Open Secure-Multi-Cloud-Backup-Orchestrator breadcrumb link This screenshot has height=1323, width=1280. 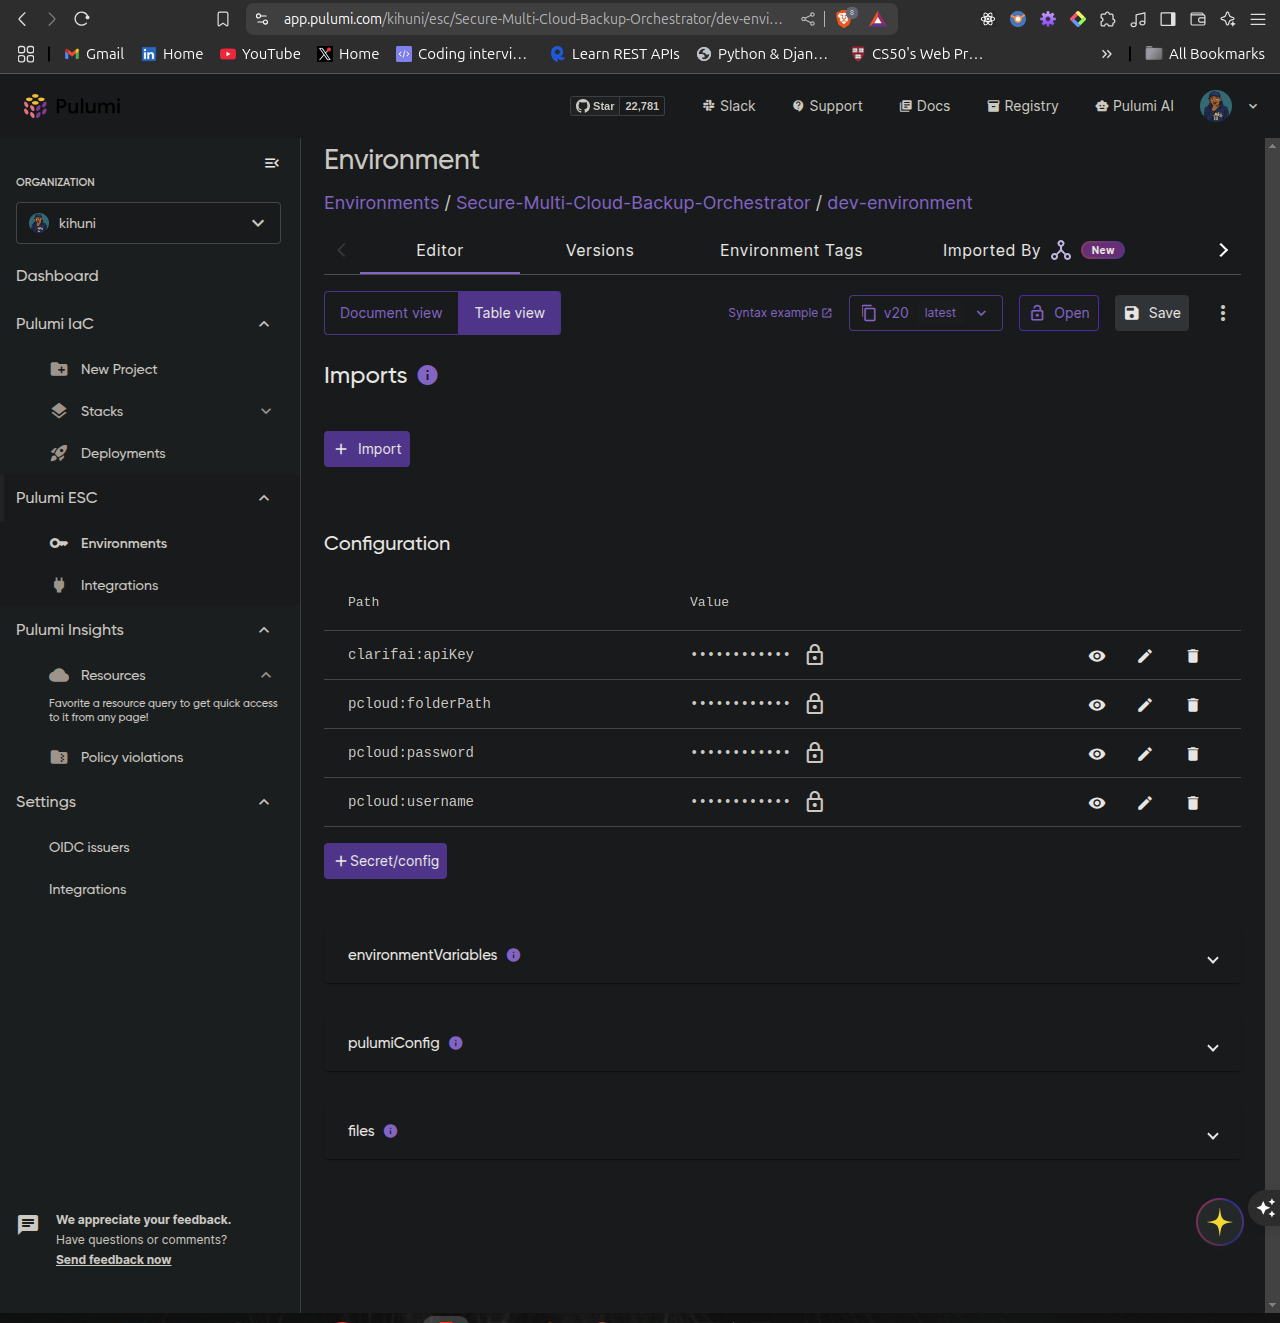633,203
